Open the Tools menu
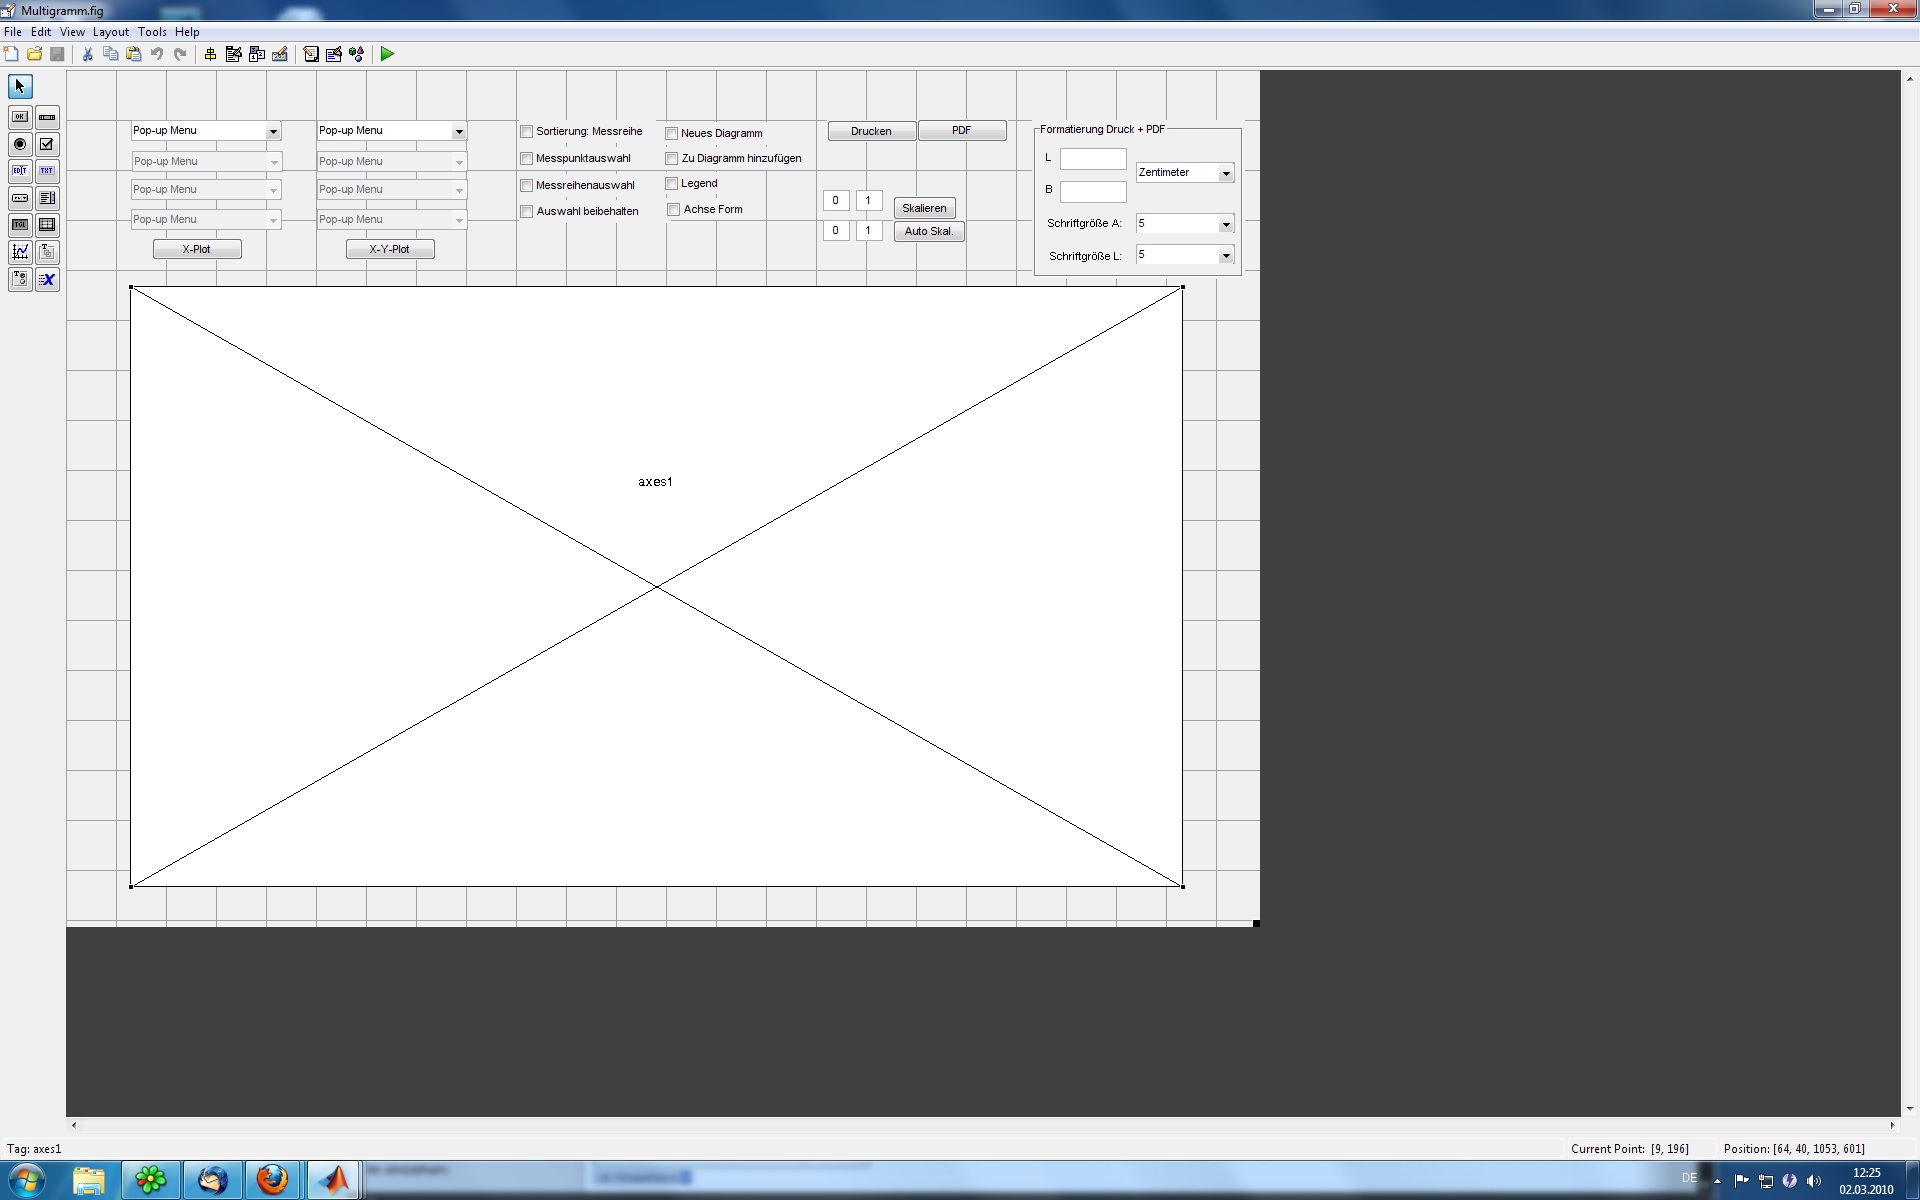Screen dimensions: 1920x1200 [152, 32]
